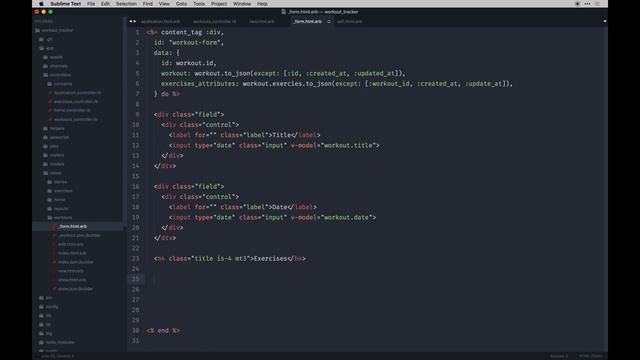Open the tab list dropdown arrow
640x360 pixels.
[x=604, y=21]
